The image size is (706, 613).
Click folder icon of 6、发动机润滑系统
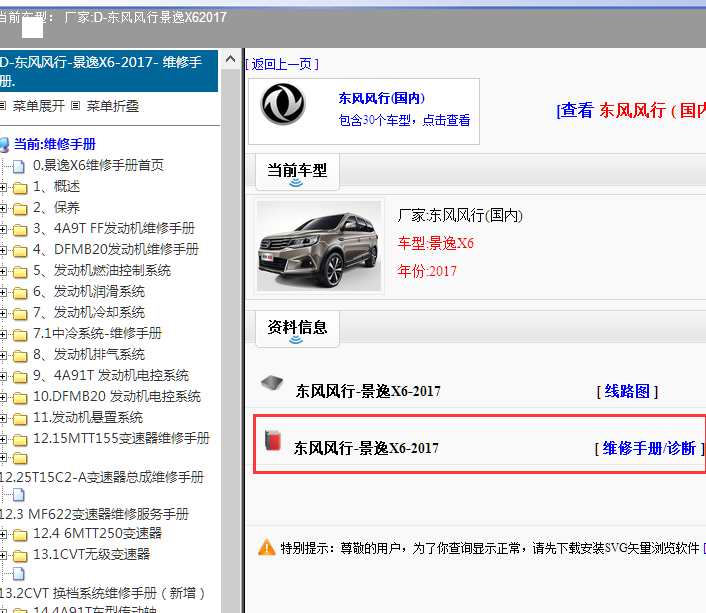pyautogui.click(x=20, y=293)
